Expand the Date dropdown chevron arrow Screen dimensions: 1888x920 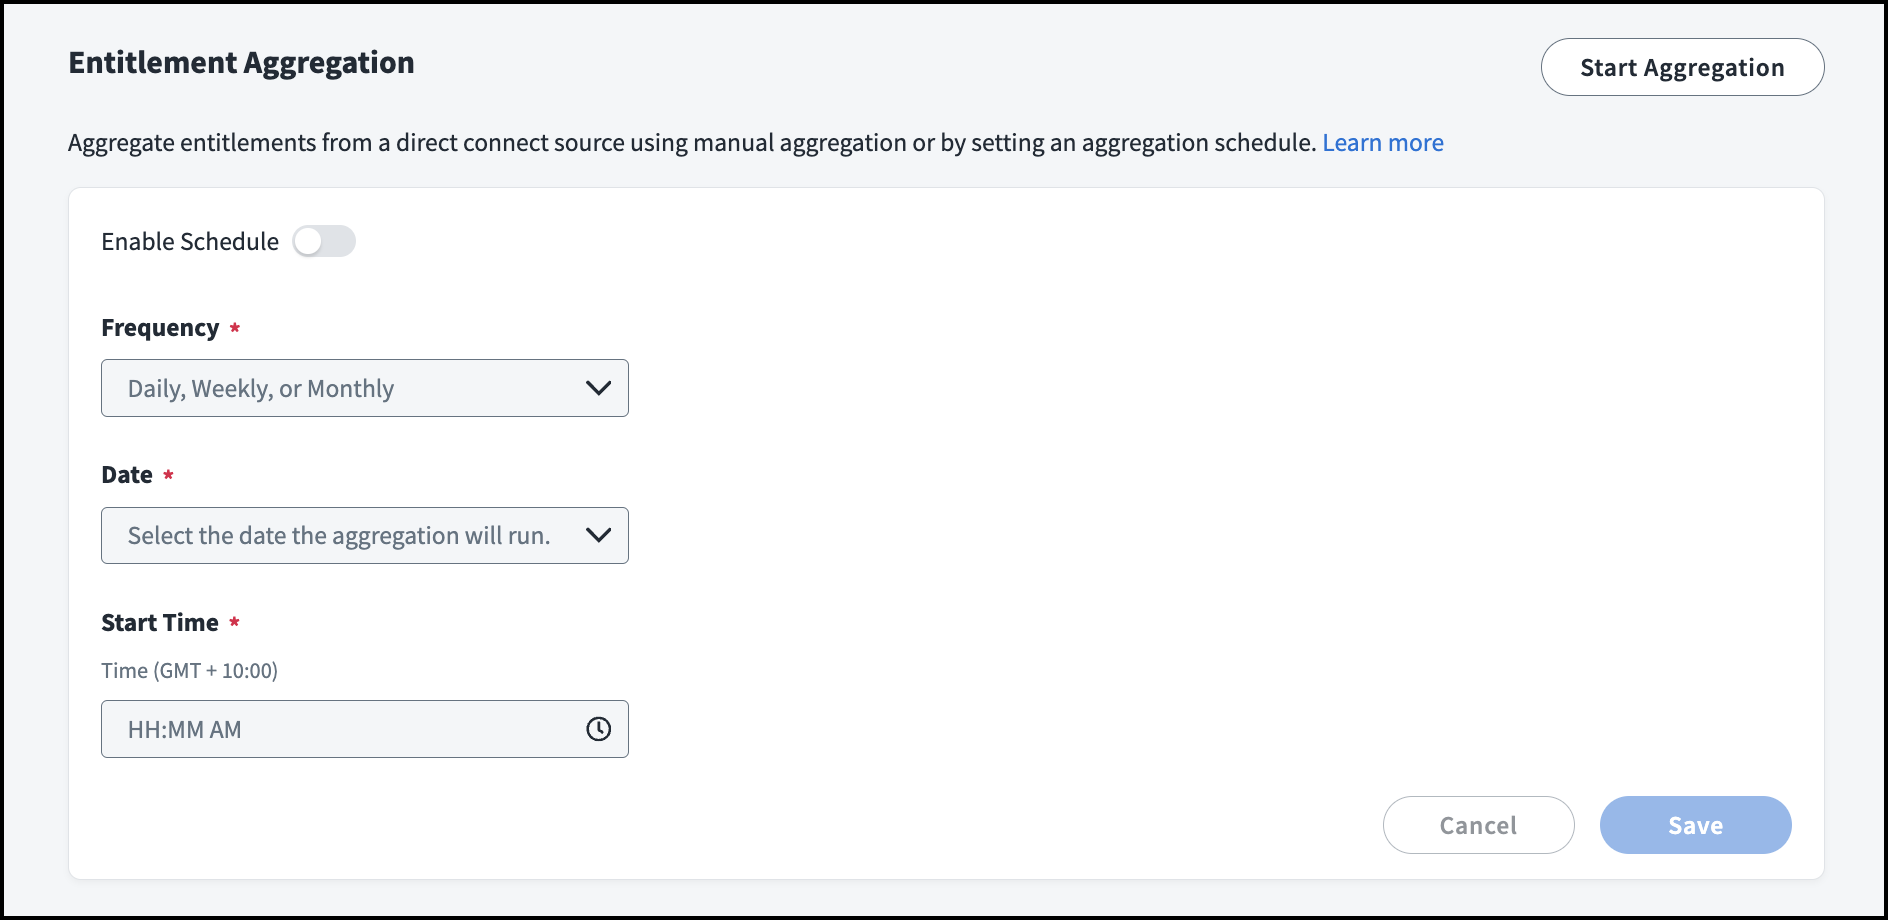pos(598,535)
